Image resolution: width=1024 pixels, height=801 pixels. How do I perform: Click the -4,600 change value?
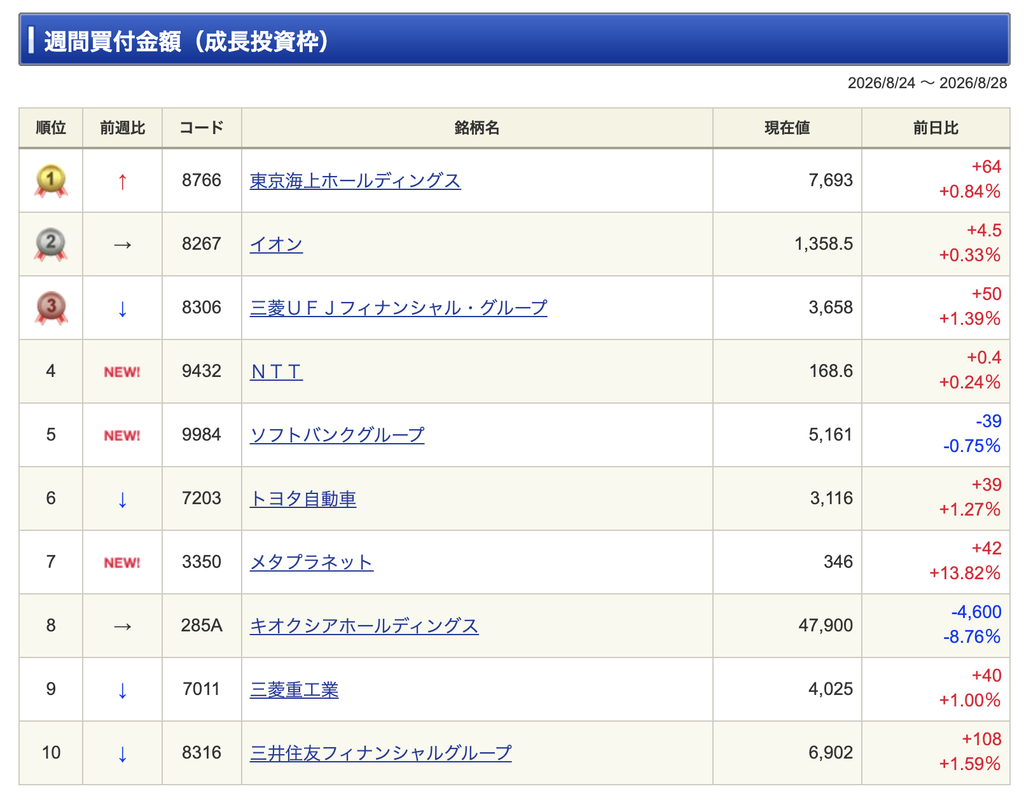[976, 612]
